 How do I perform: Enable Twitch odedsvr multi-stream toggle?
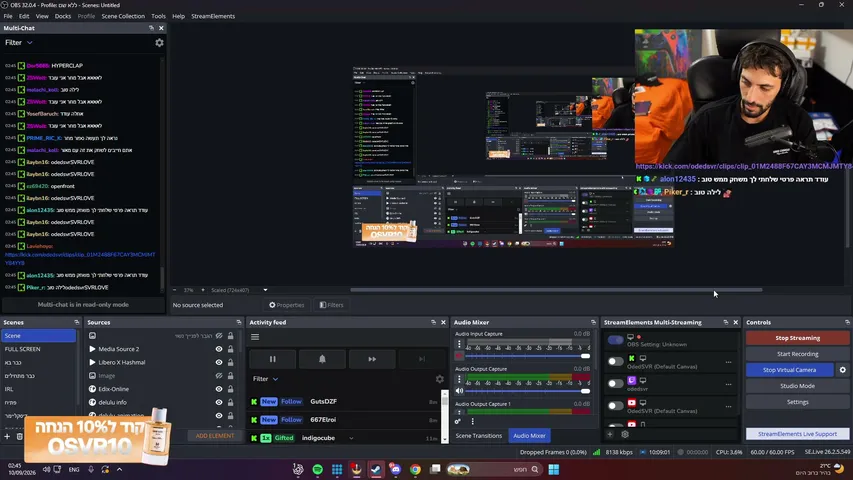coord(615,384)
